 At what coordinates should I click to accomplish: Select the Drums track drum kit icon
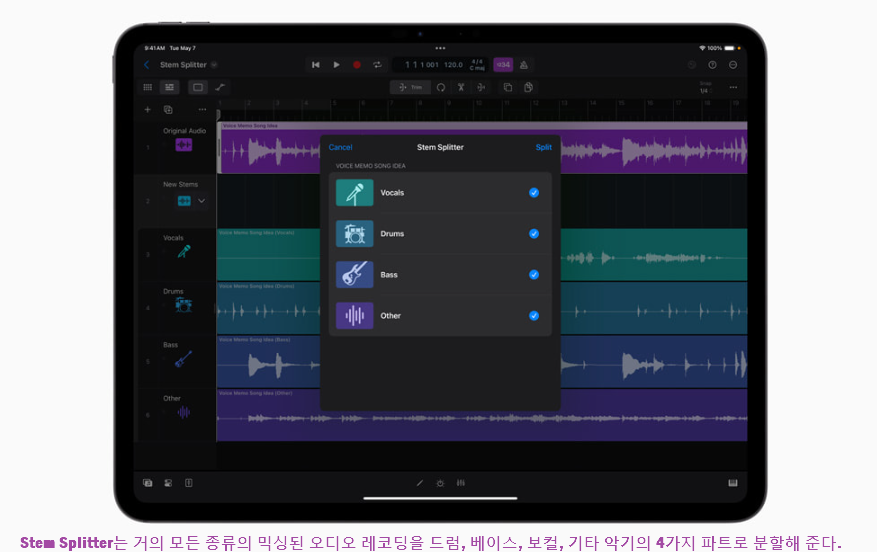coord(183,305)
